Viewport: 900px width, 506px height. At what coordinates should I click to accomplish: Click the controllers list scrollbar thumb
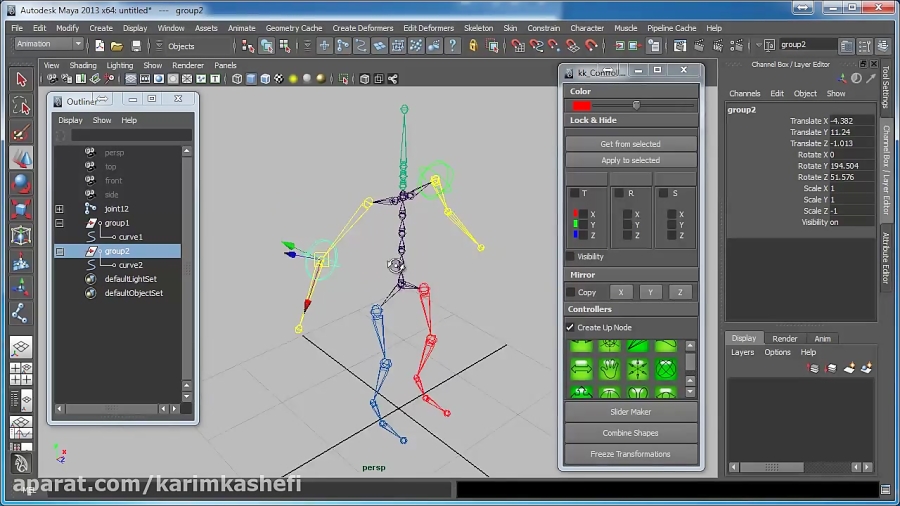(x=690, y=363)
